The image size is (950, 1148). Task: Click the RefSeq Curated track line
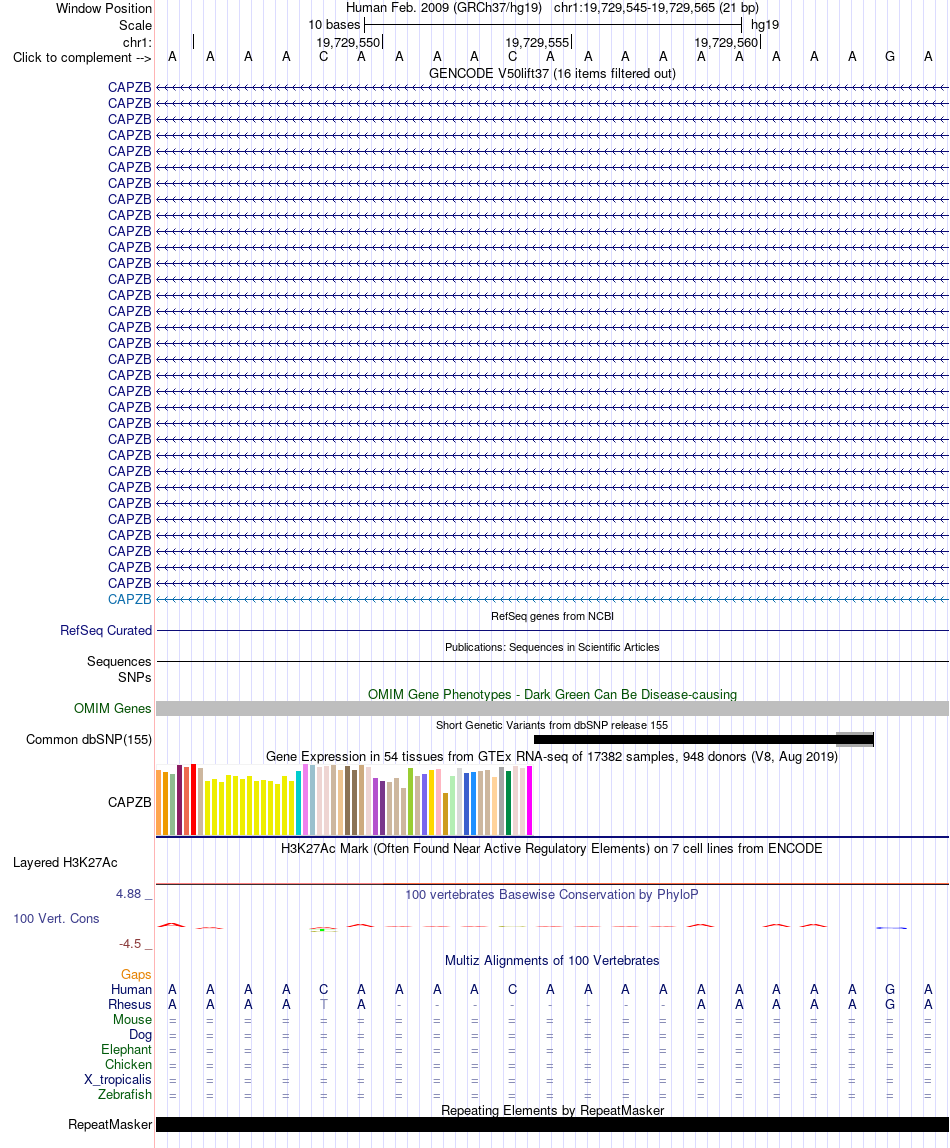click(553, 630)
